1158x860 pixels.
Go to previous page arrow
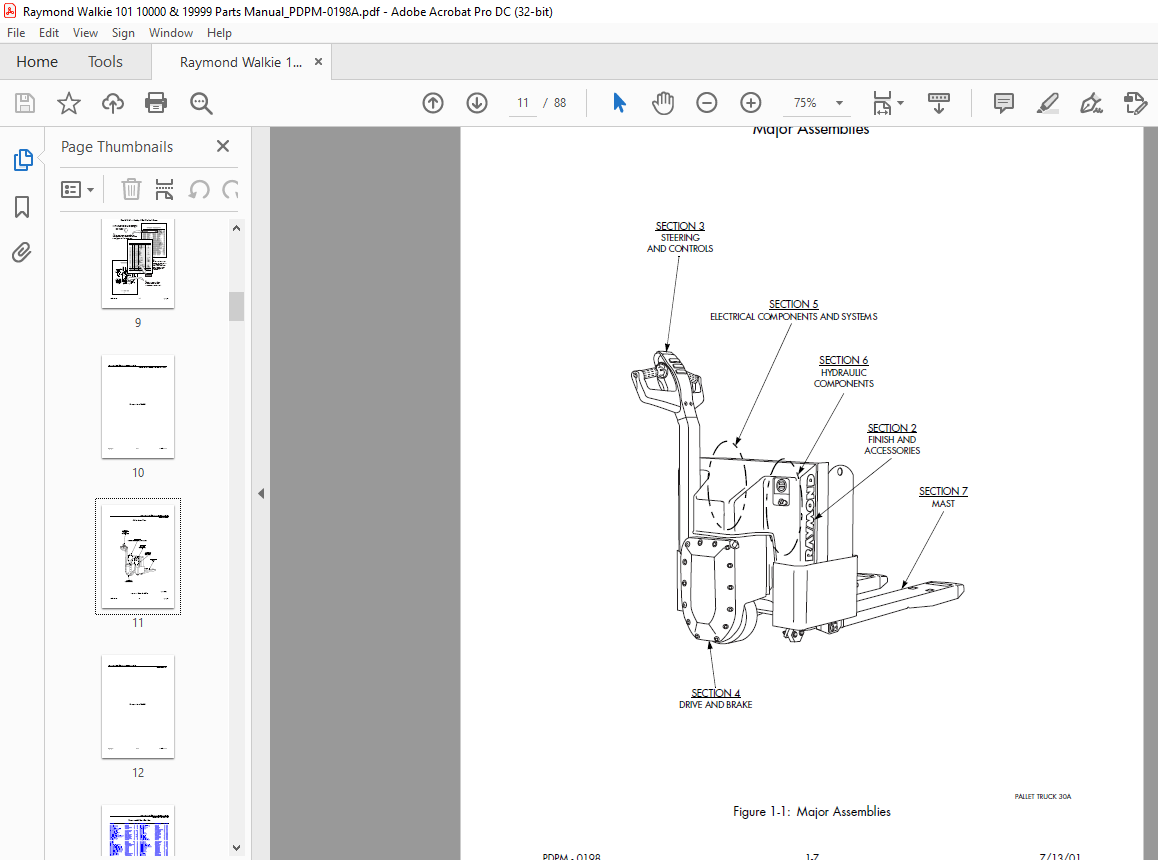point(433,103)
